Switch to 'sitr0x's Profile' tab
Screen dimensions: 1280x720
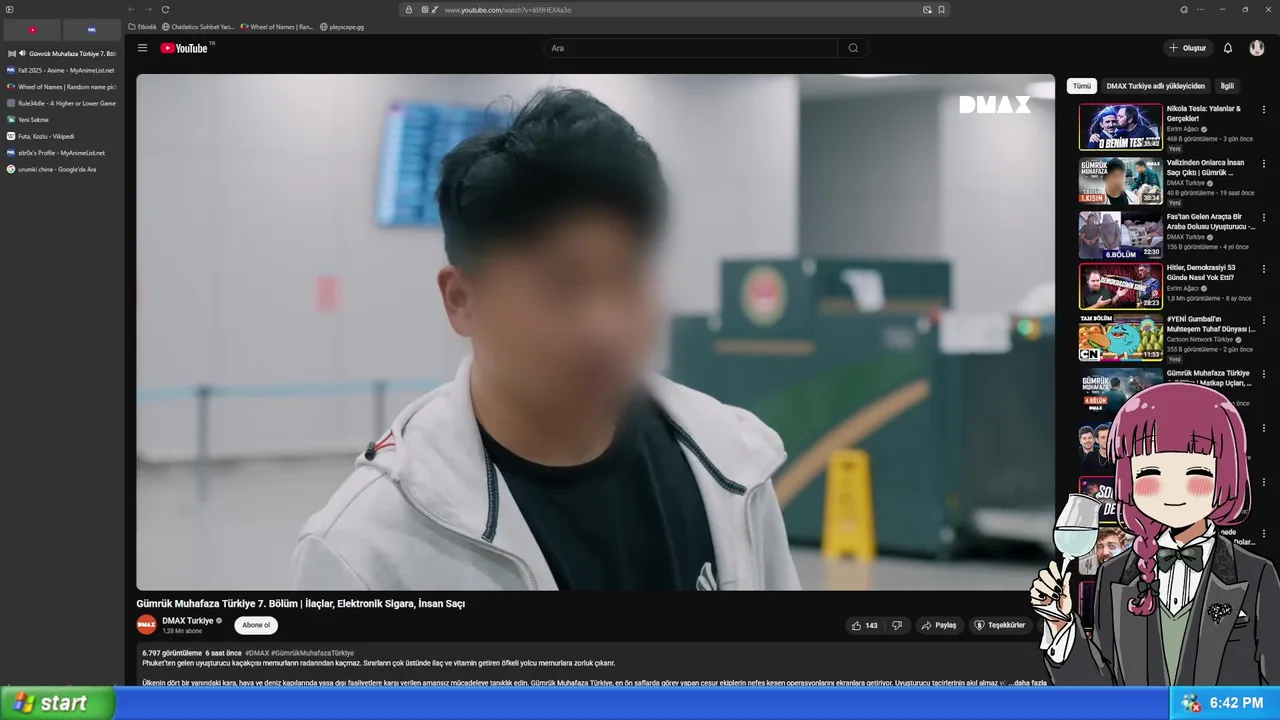pos(61,153)
